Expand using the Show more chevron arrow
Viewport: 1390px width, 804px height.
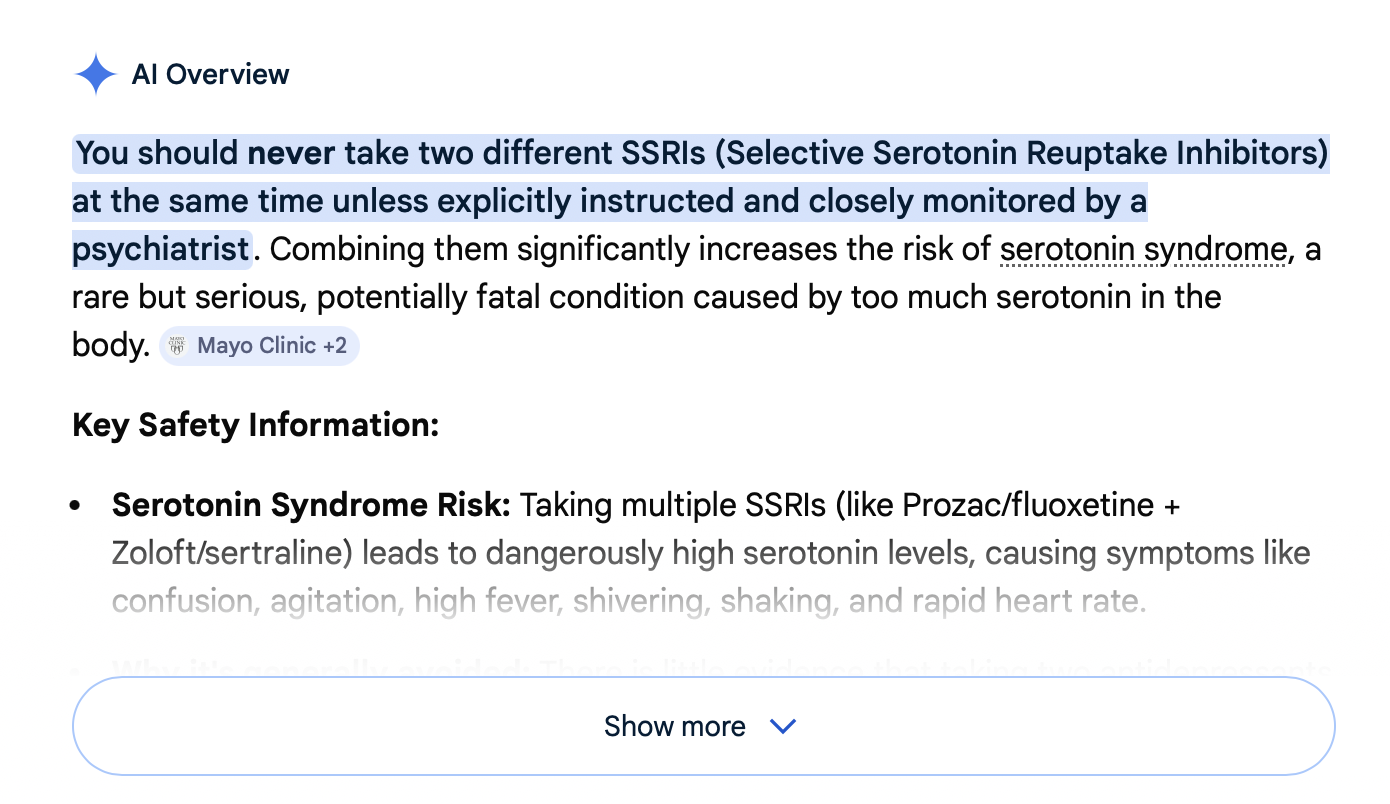pyautogui.click(x=783, y=726)
